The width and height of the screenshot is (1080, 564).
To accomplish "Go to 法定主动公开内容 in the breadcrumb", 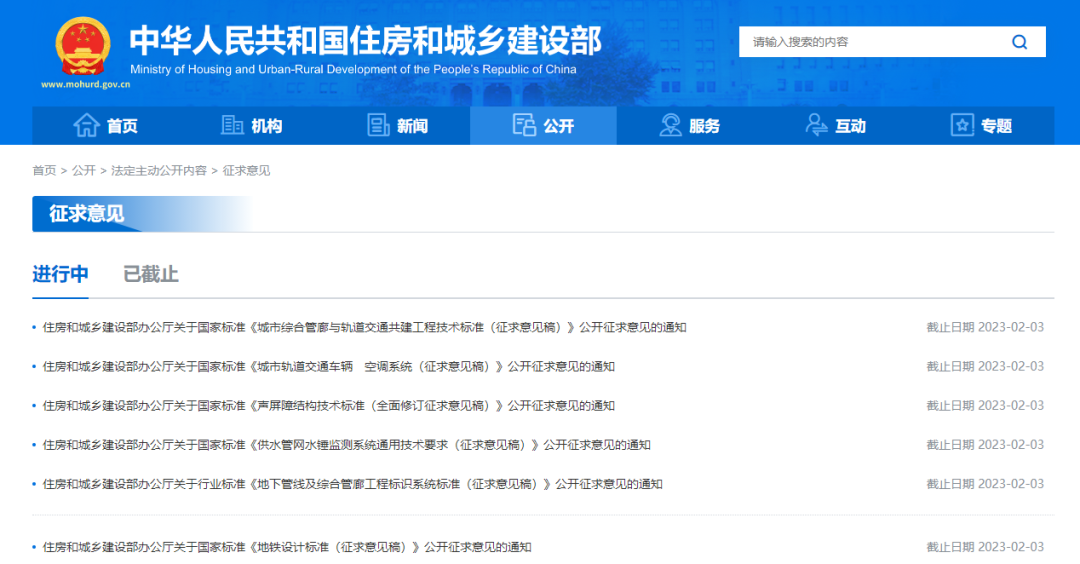I will coord(159,170).
